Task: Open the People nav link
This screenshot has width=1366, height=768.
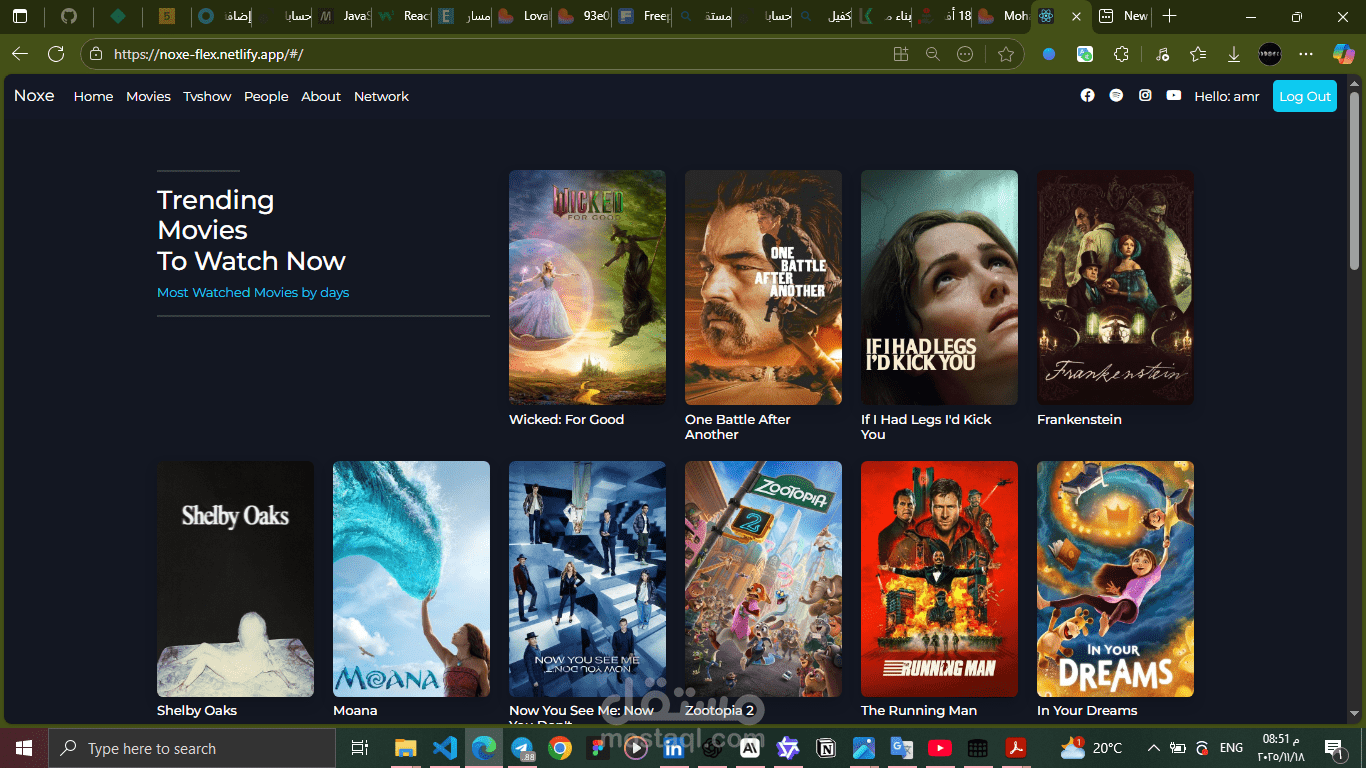Action: (266, 96)
